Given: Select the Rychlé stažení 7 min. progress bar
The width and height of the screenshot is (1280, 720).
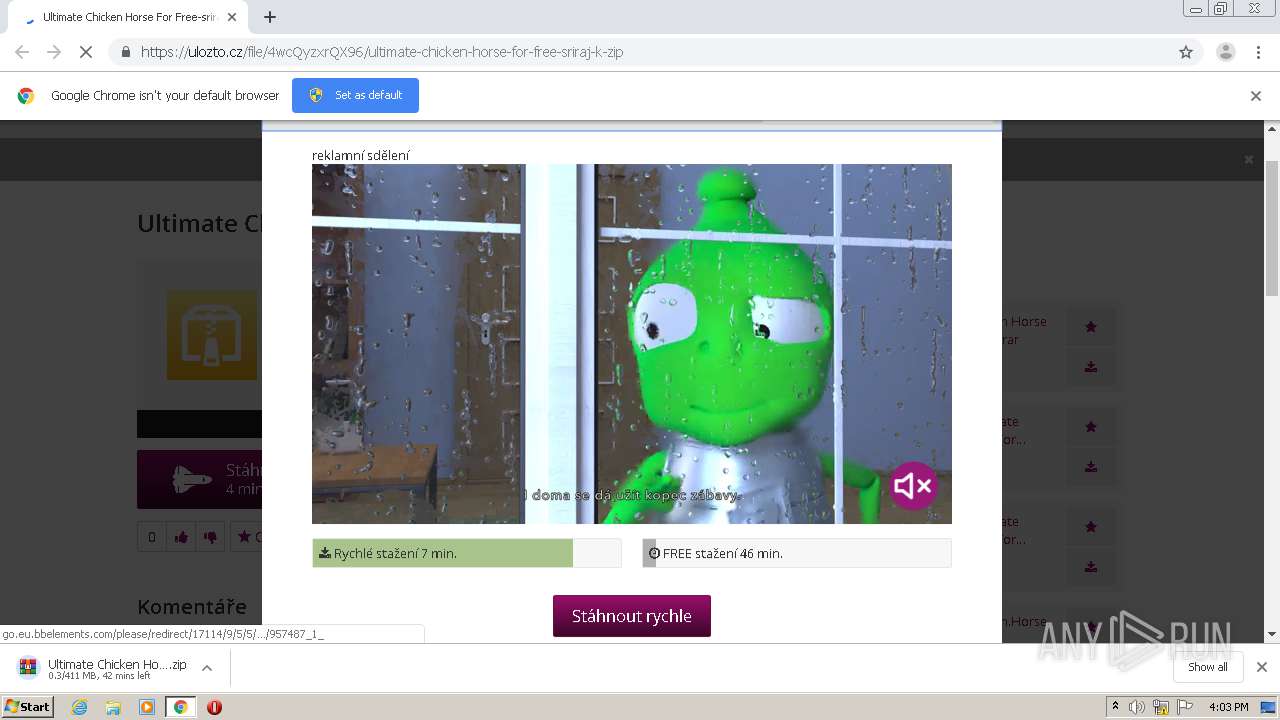Looking at the screenshot, I should tap(467, 553).
